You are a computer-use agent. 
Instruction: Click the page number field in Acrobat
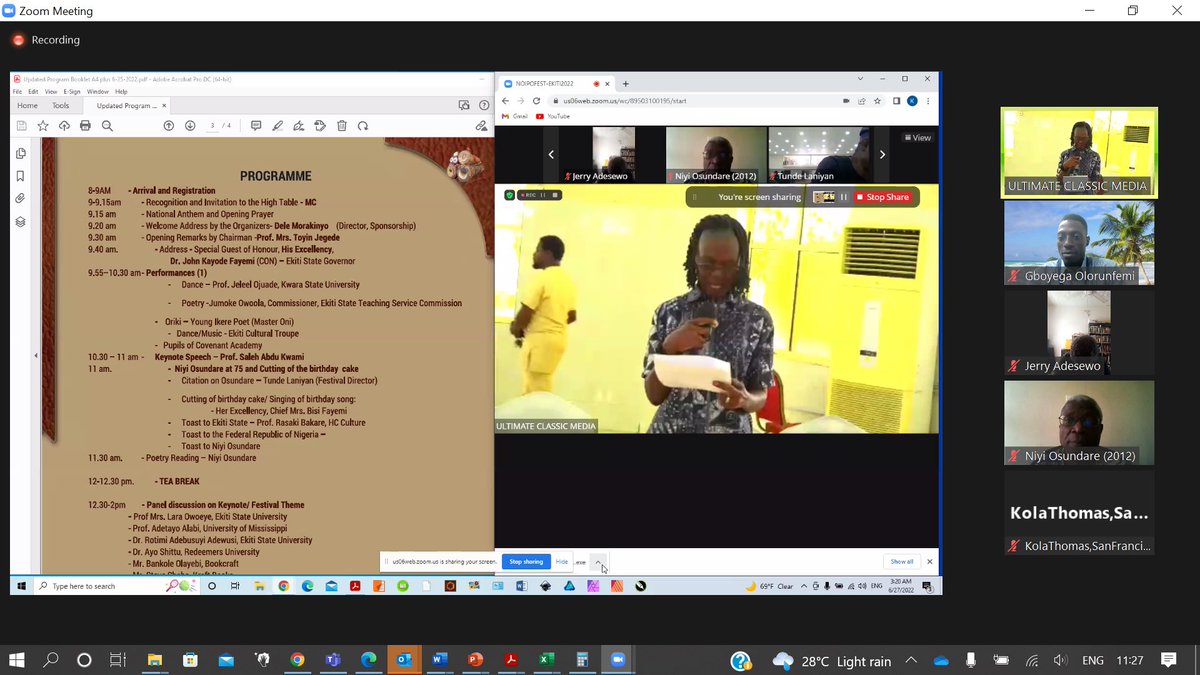tap(210, 126)
